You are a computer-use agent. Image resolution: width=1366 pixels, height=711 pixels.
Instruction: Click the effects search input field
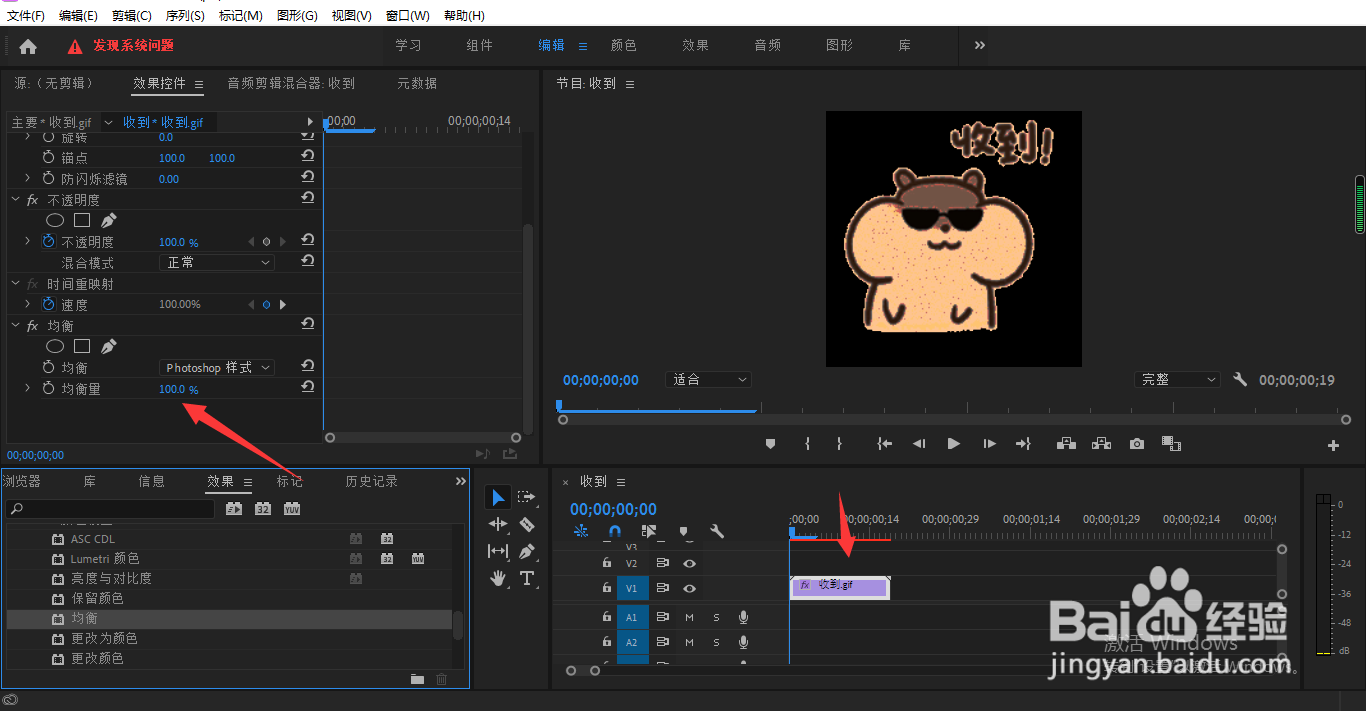pyautogui.click(x=111, y=509)
